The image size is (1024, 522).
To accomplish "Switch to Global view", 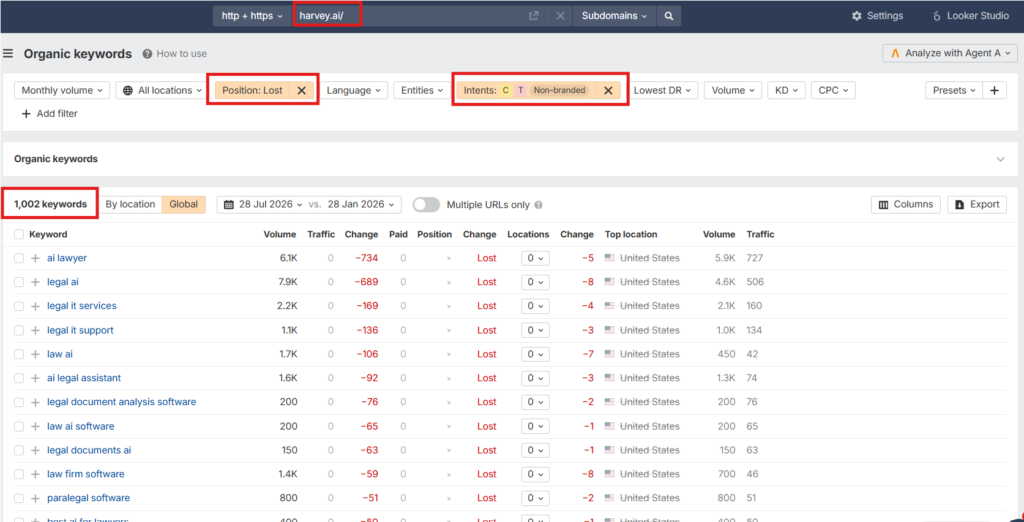I will click(184, 204).
